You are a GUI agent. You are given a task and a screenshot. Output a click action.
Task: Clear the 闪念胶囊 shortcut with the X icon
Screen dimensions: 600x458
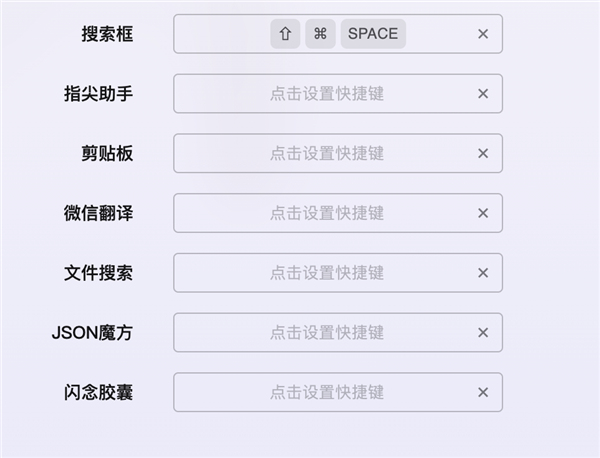(483, 392)
